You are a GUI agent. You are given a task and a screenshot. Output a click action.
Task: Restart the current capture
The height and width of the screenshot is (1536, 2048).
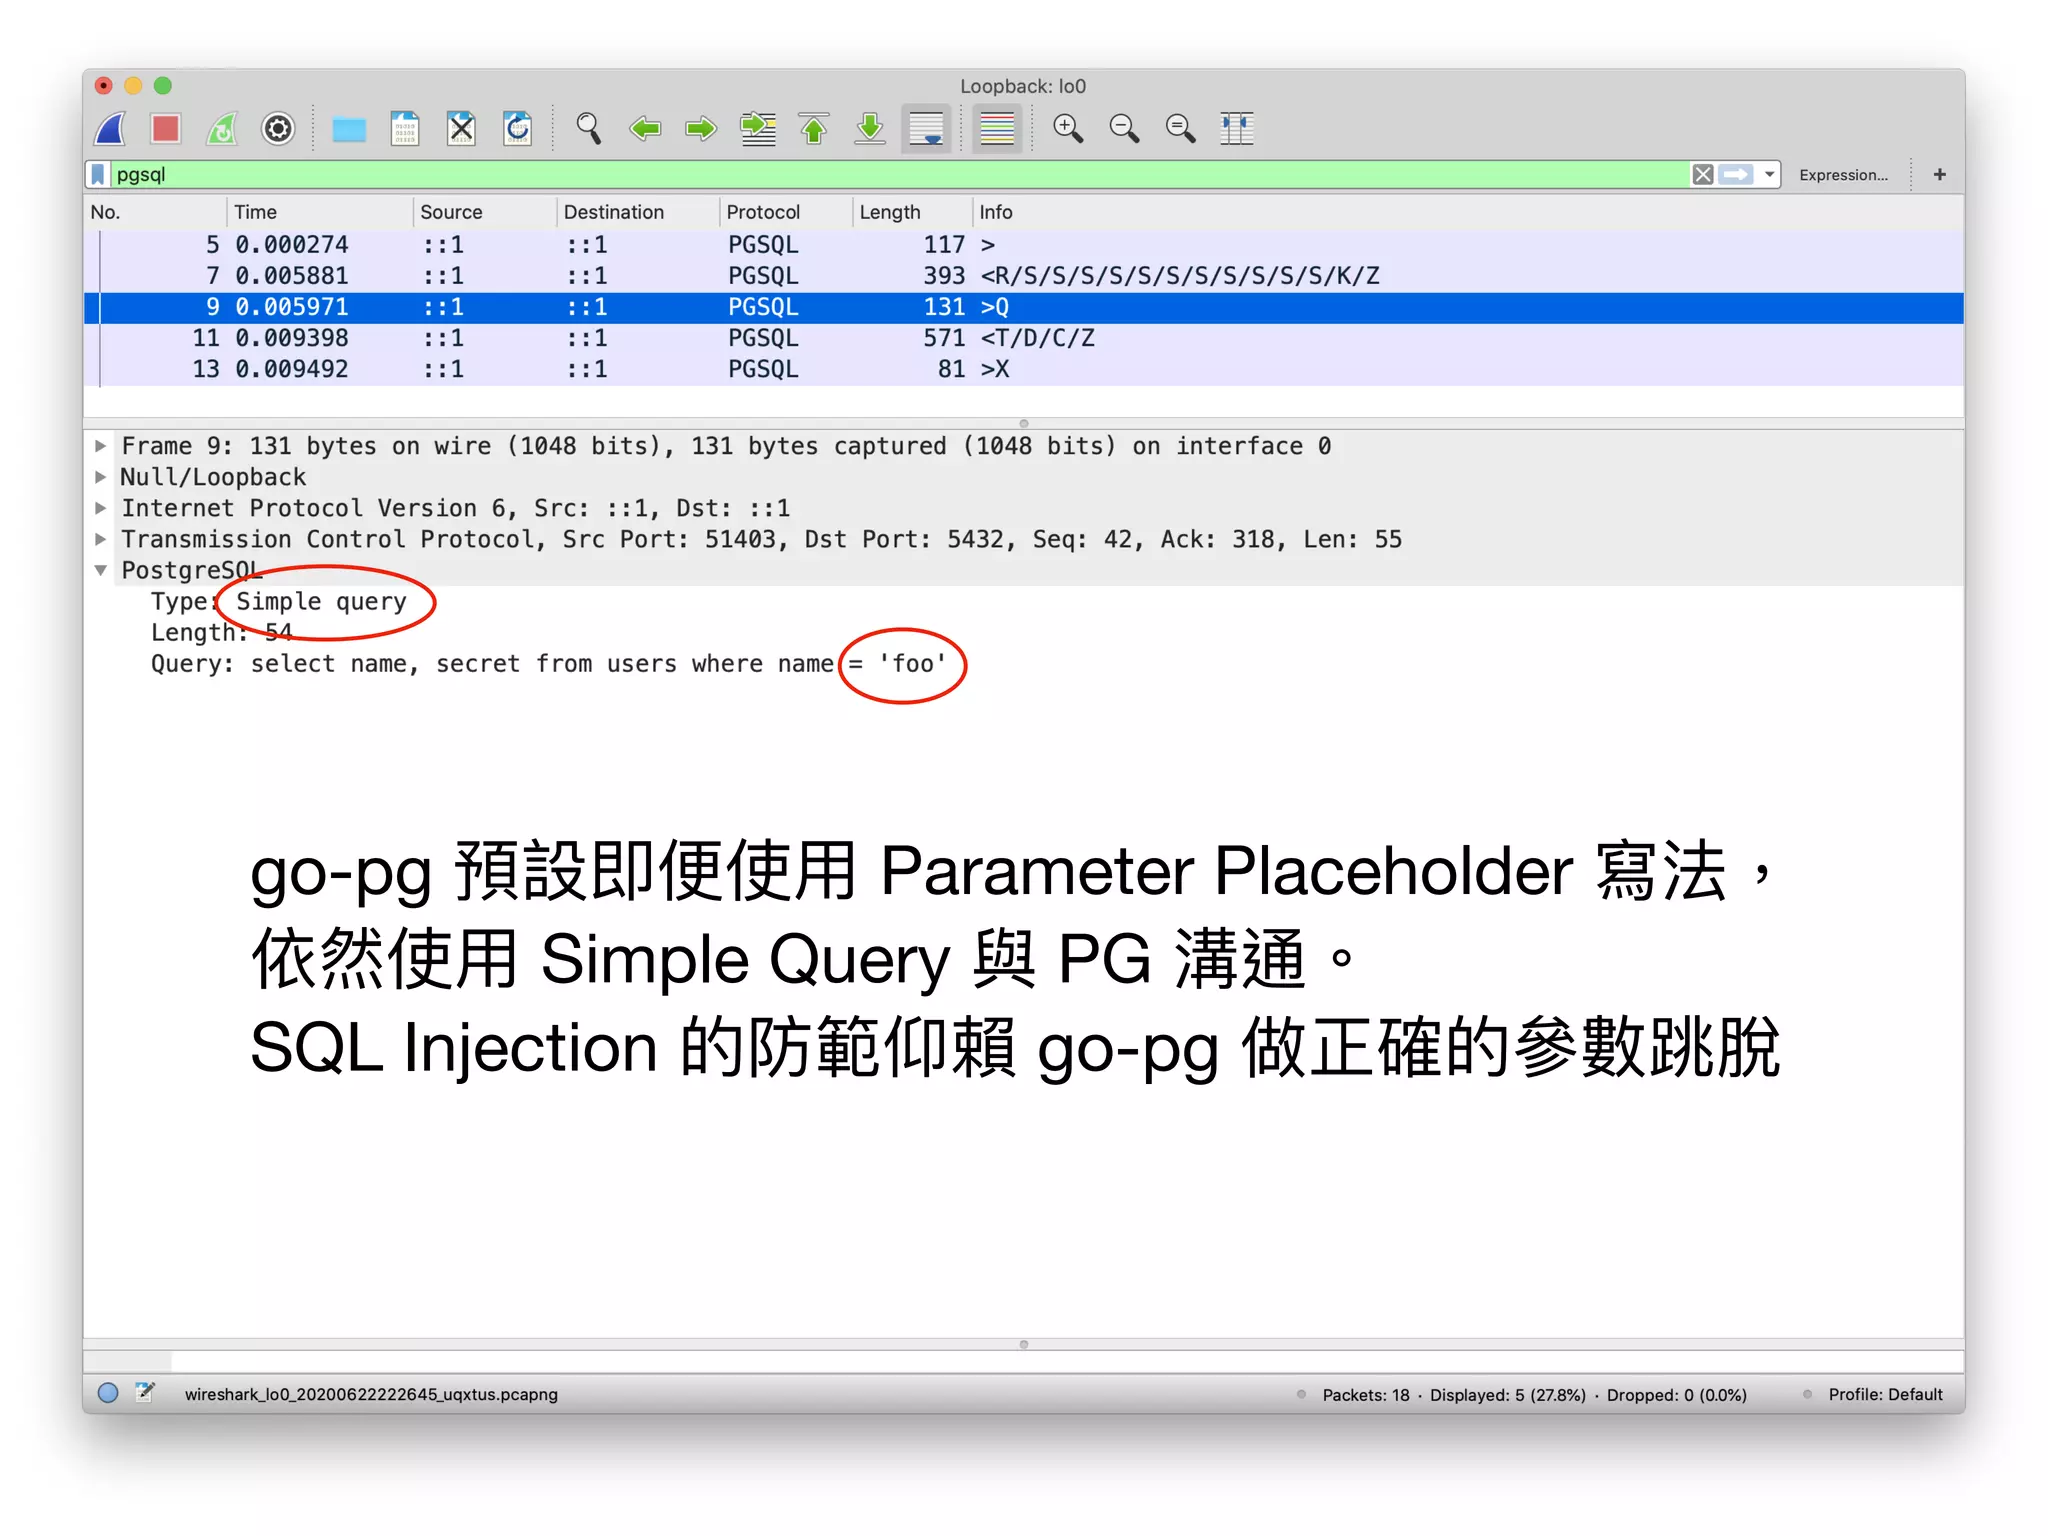coord(222,128)
